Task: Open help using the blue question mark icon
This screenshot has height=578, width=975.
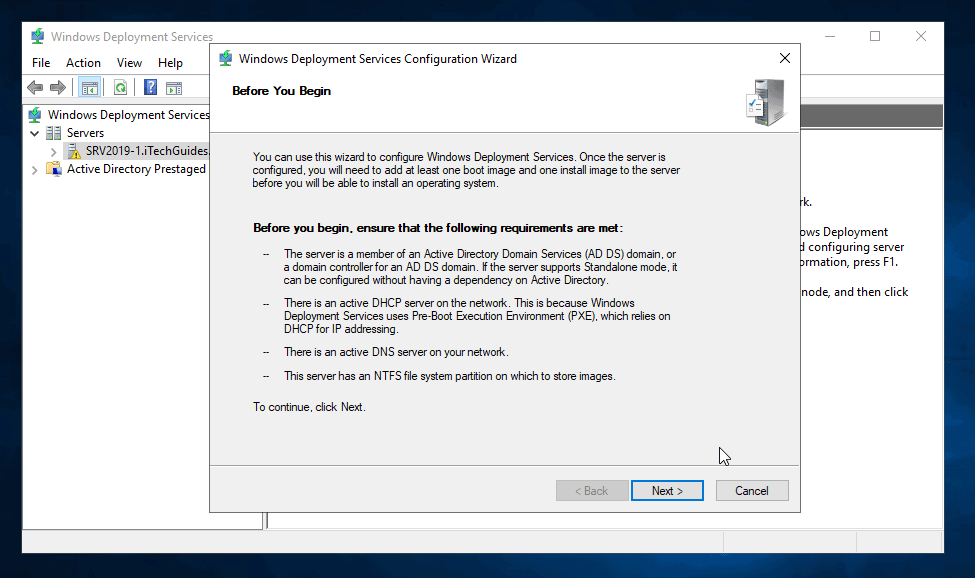Action: pos(149,87)
